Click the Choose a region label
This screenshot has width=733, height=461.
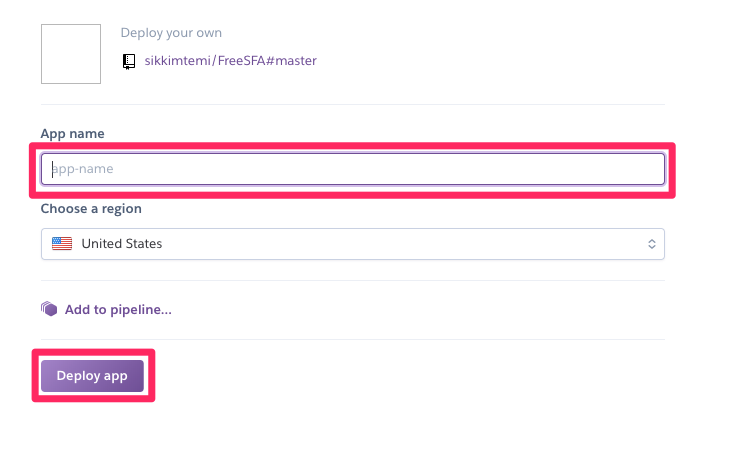coord(91,209)
